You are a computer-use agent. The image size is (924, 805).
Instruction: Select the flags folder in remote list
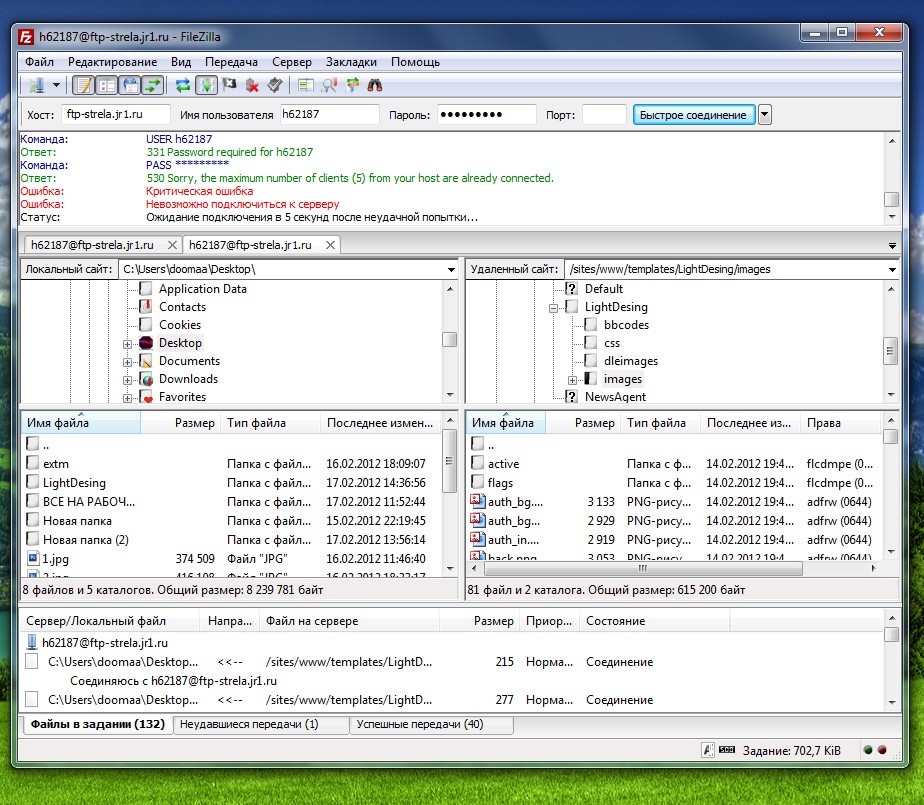click(x=500, y=483)
